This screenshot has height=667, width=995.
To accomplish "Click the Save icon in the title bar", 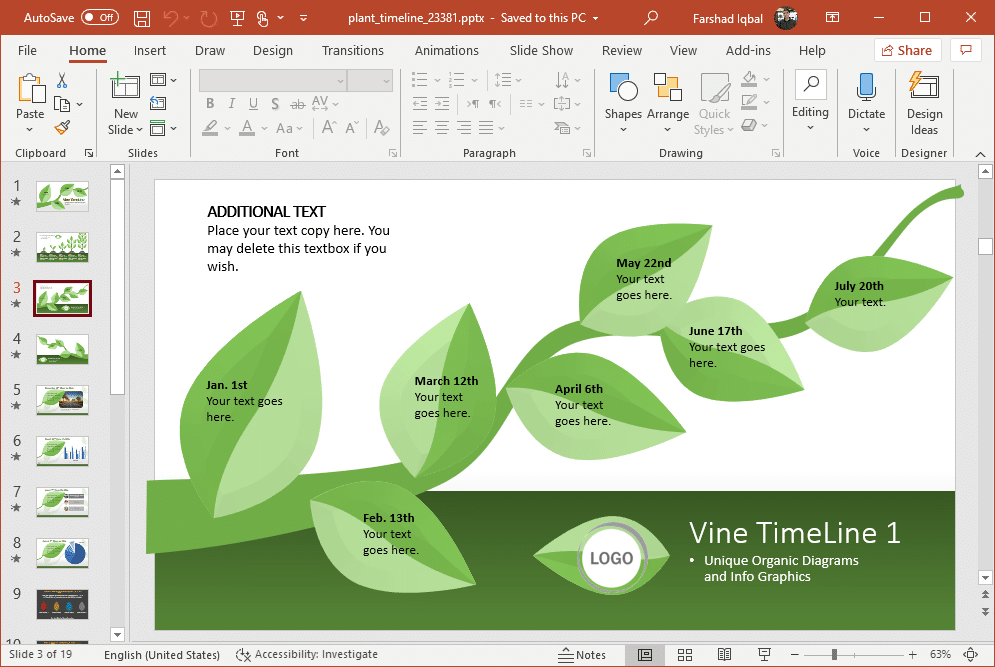I will 142,18.
